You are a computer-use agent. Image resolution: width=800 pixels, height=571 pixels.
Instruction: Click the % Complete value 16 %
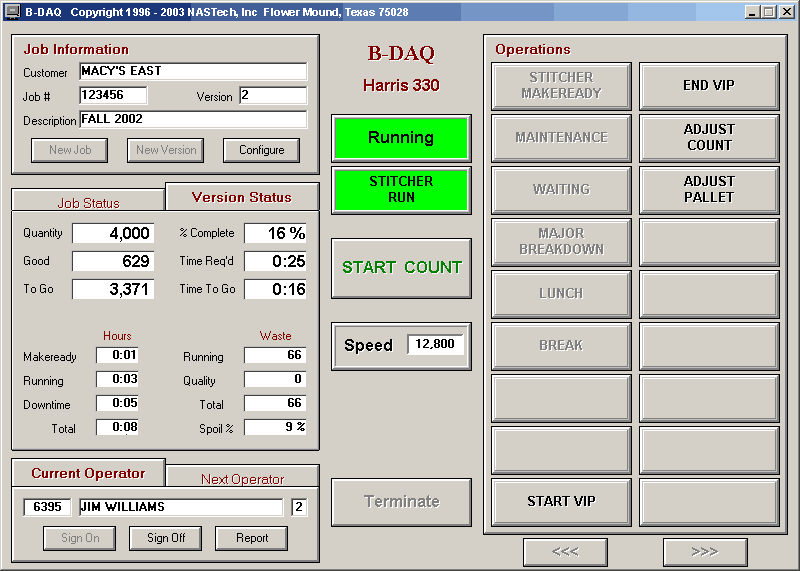point(276,234)
